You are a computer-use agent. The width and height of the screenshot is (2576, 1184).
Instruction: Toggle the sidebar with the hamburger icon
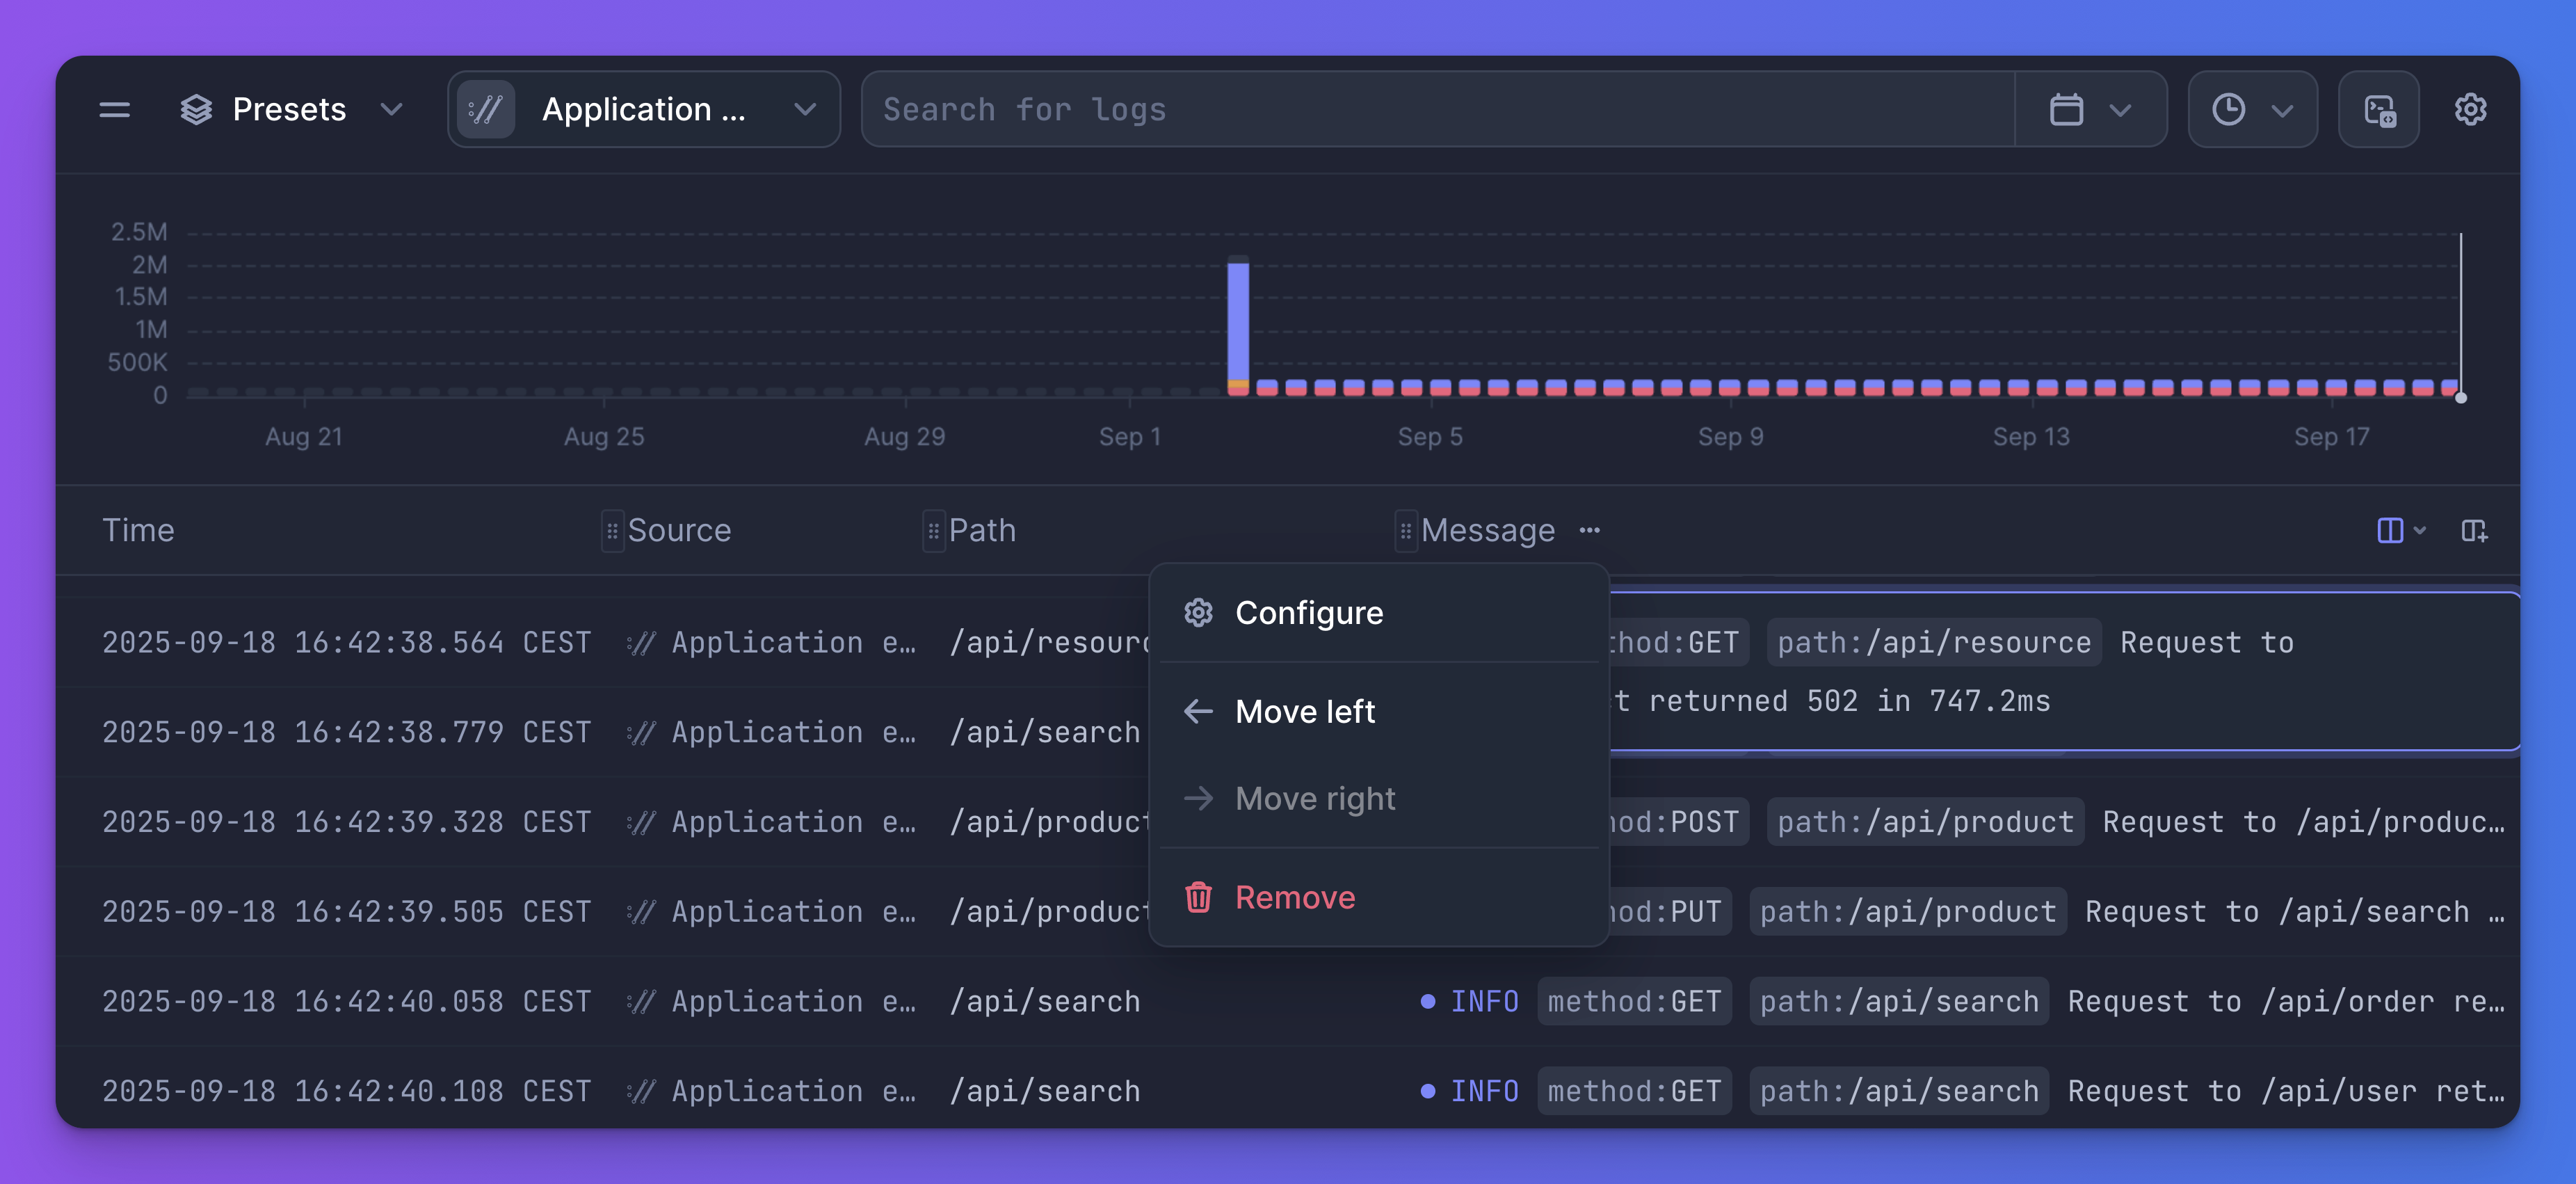(114, 110)
